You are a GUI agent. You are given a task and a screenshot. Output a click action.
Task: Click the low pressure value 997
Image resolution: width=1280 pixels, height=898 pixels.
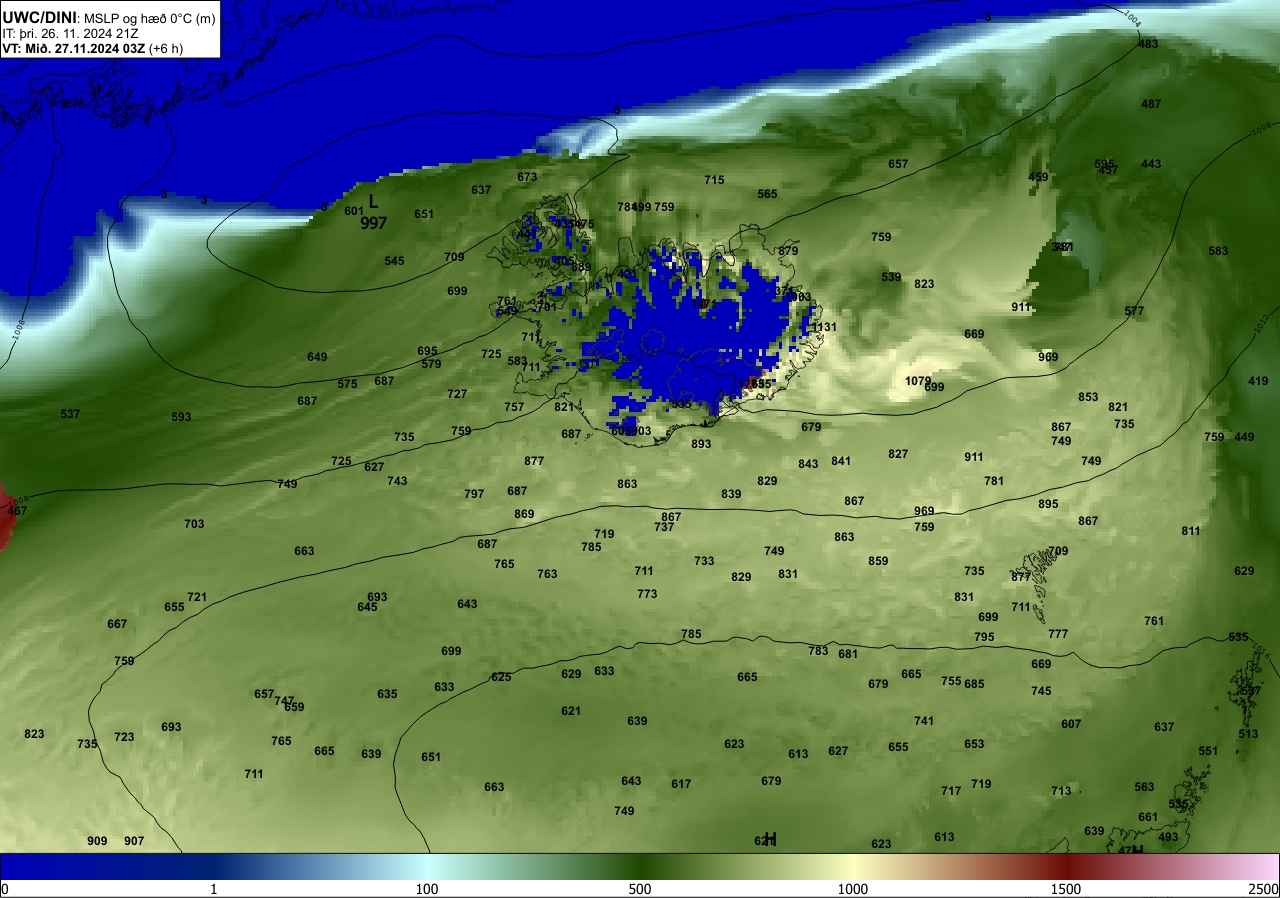pyautogui.click(x=374, y=223)
